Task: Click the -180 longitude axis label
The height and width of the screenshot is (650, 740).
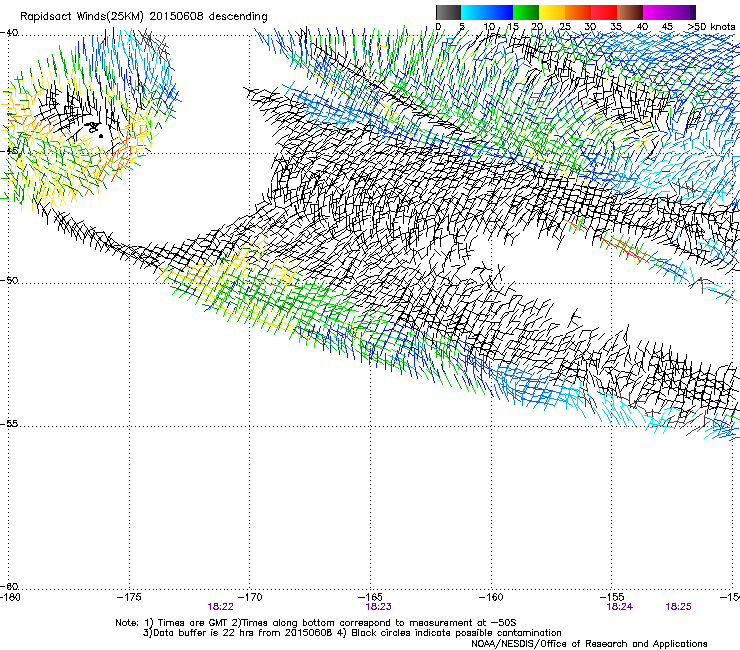Action: 10,597
